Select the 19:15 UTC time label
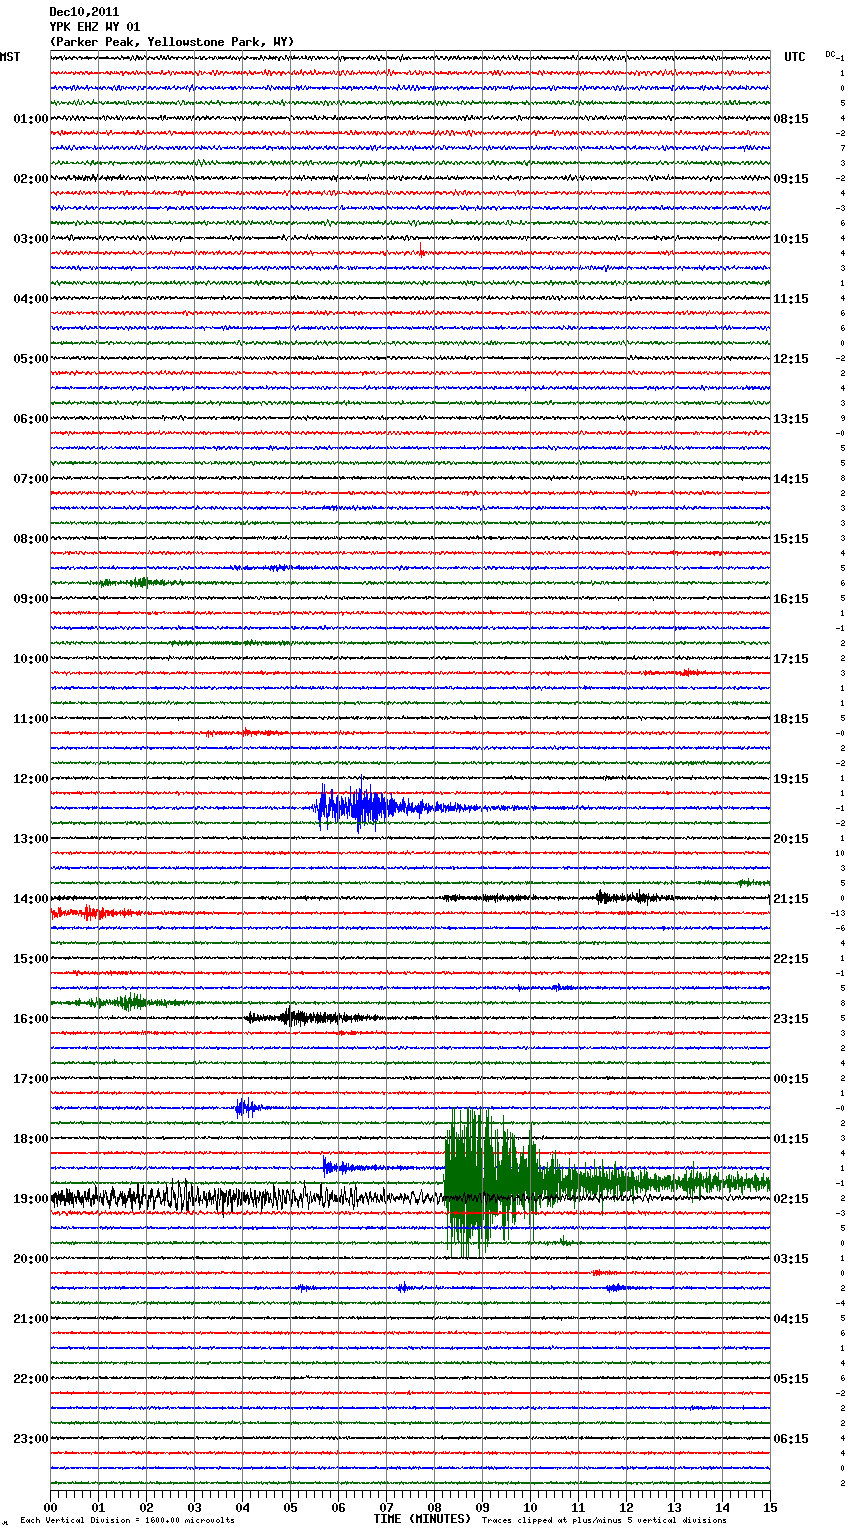 click(x=791, y=779)
